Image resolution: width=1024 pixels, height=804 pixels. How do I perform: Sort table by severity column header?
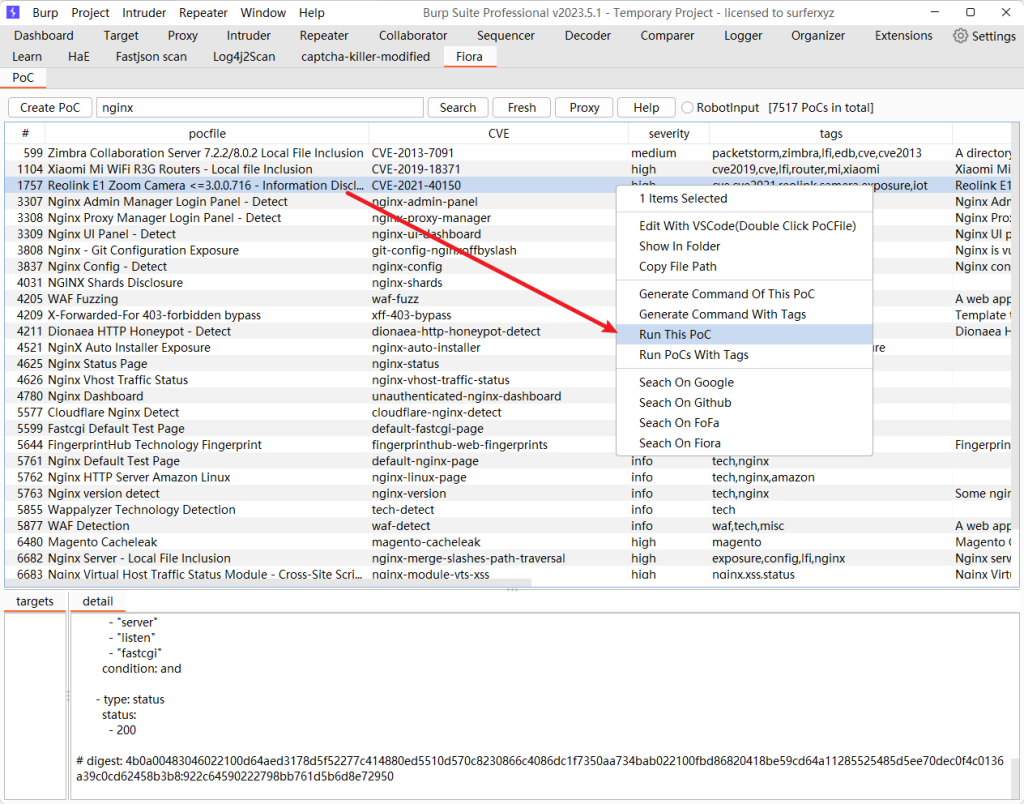[669, 134]
